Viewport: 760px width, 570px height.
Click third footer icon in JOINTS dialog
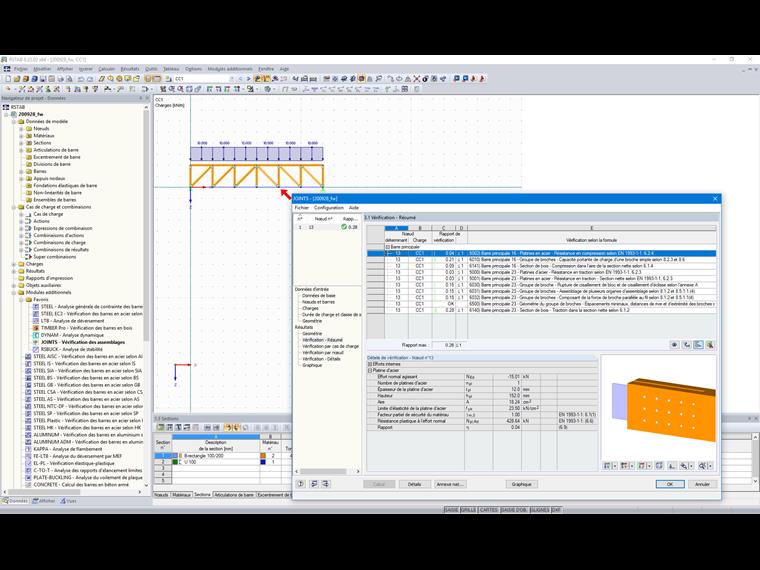pyautogui.click(x=325, y=484)
